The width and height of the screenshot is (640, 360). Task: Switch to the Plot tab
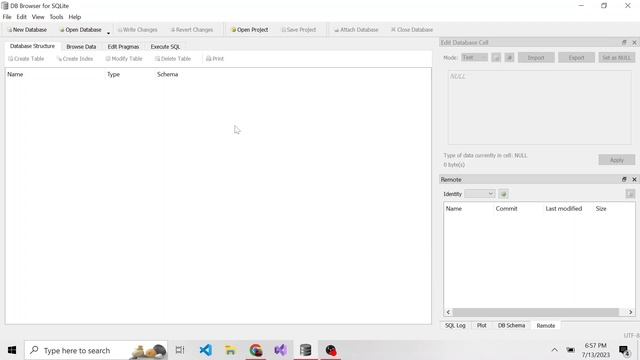click(x=482, y=325)
